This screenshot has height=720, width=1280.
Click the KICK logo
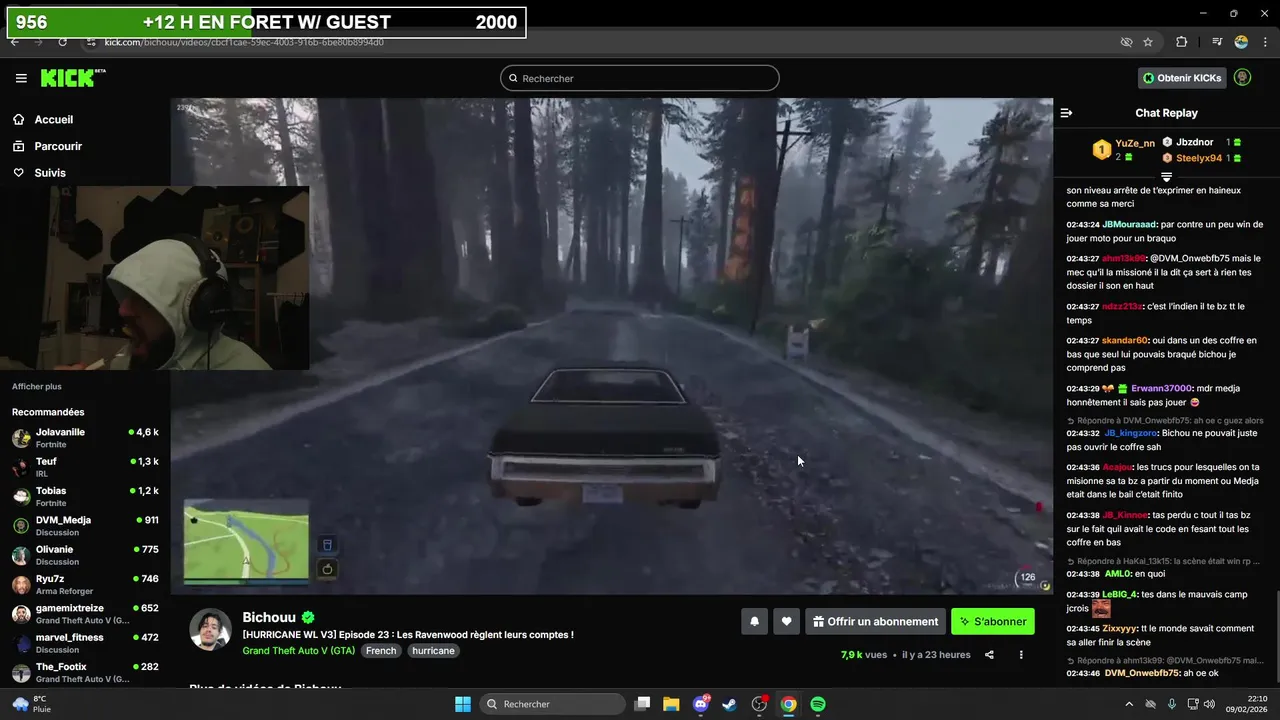tap(73, 78)
